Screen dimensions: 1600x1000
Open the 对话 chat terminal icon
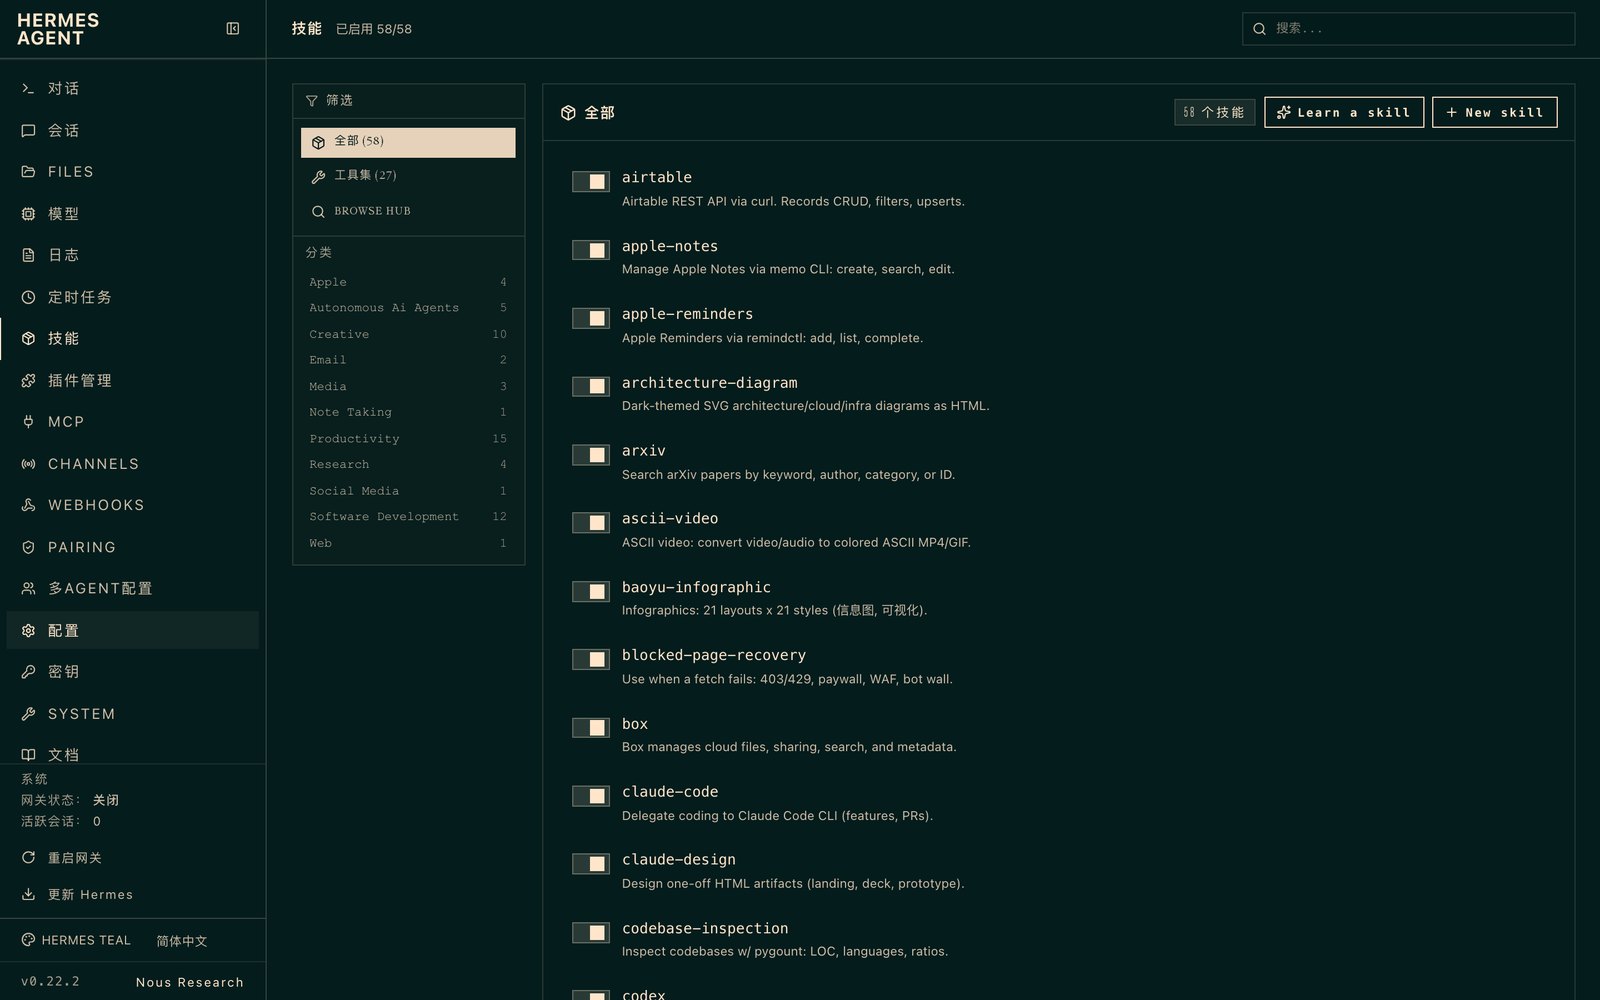28,89
